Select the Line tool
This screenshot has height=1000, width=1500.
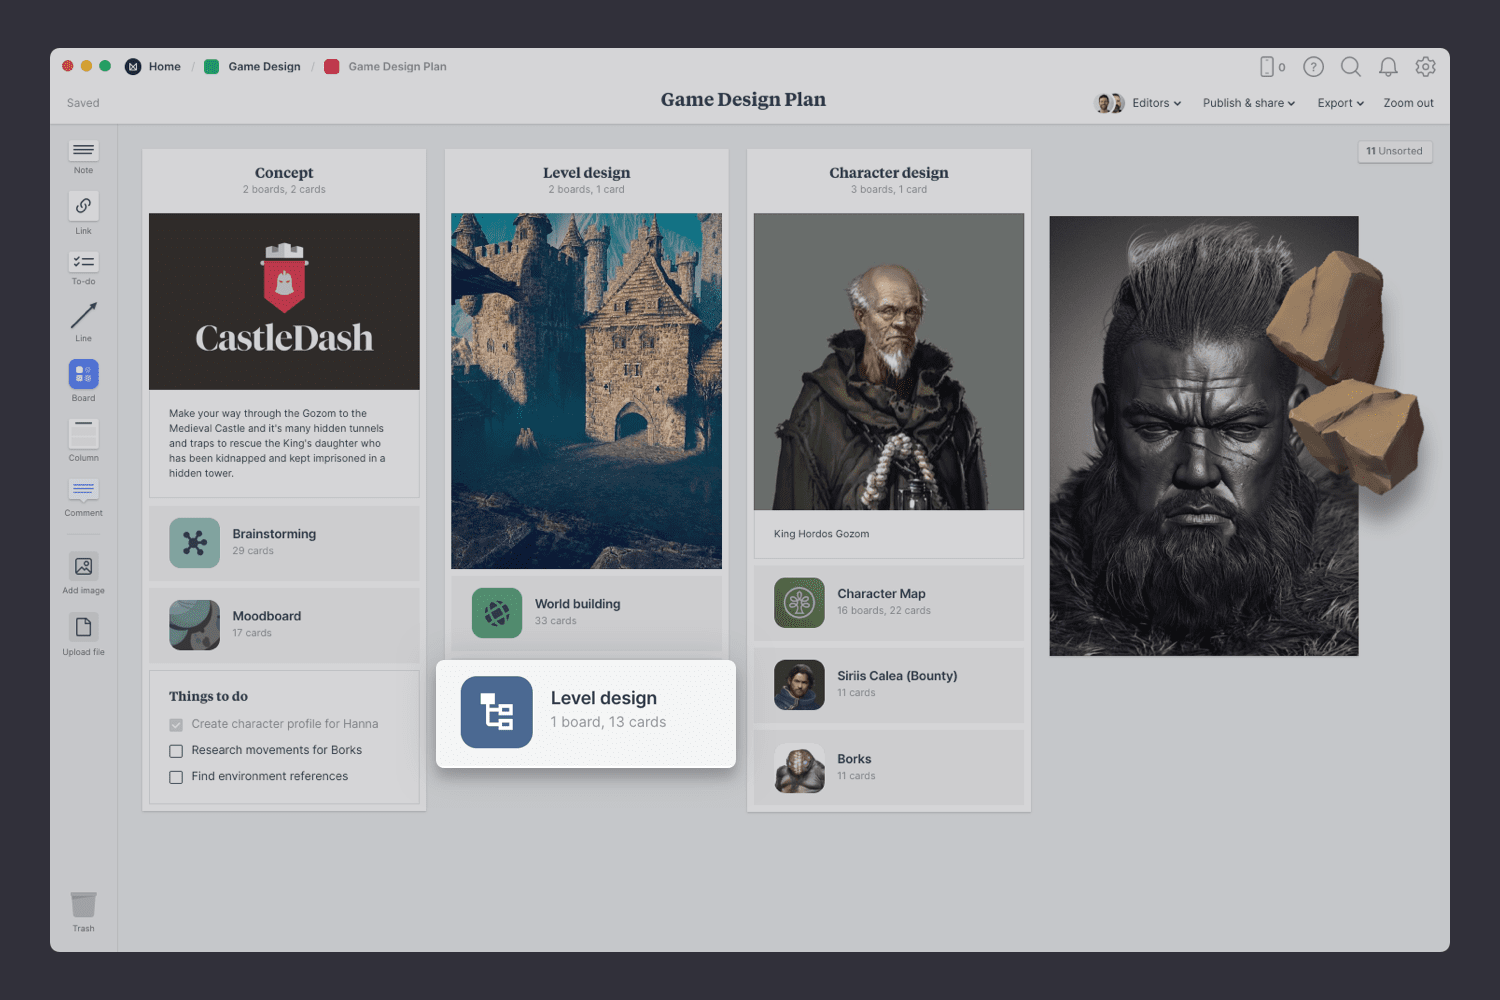point(83,316)
